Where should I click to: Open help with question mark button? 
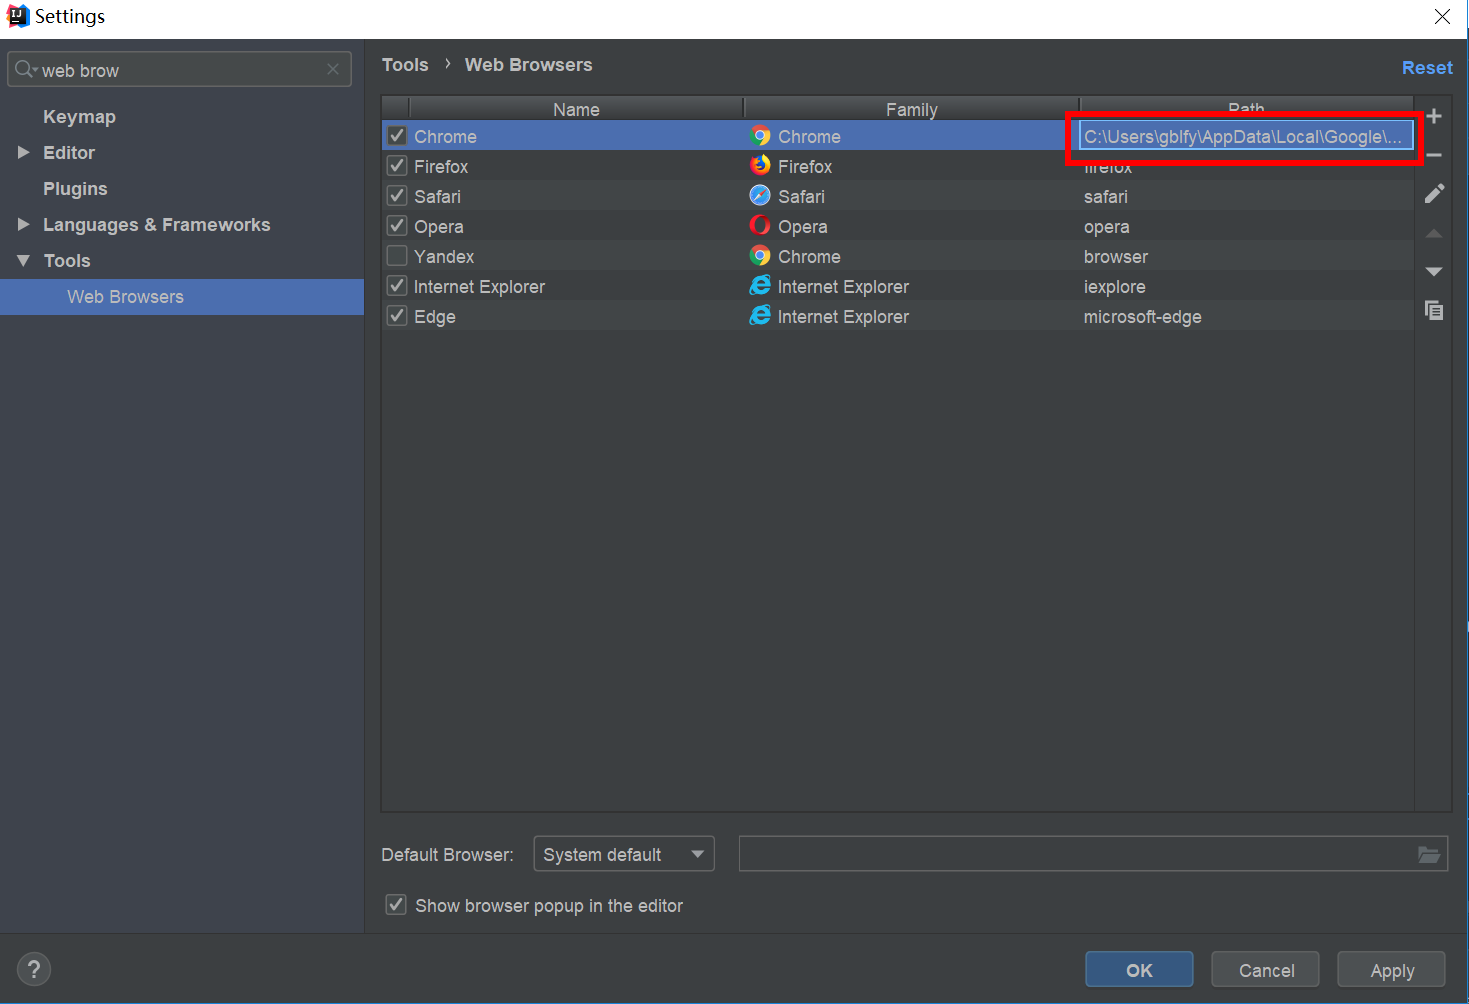[34, 969]
